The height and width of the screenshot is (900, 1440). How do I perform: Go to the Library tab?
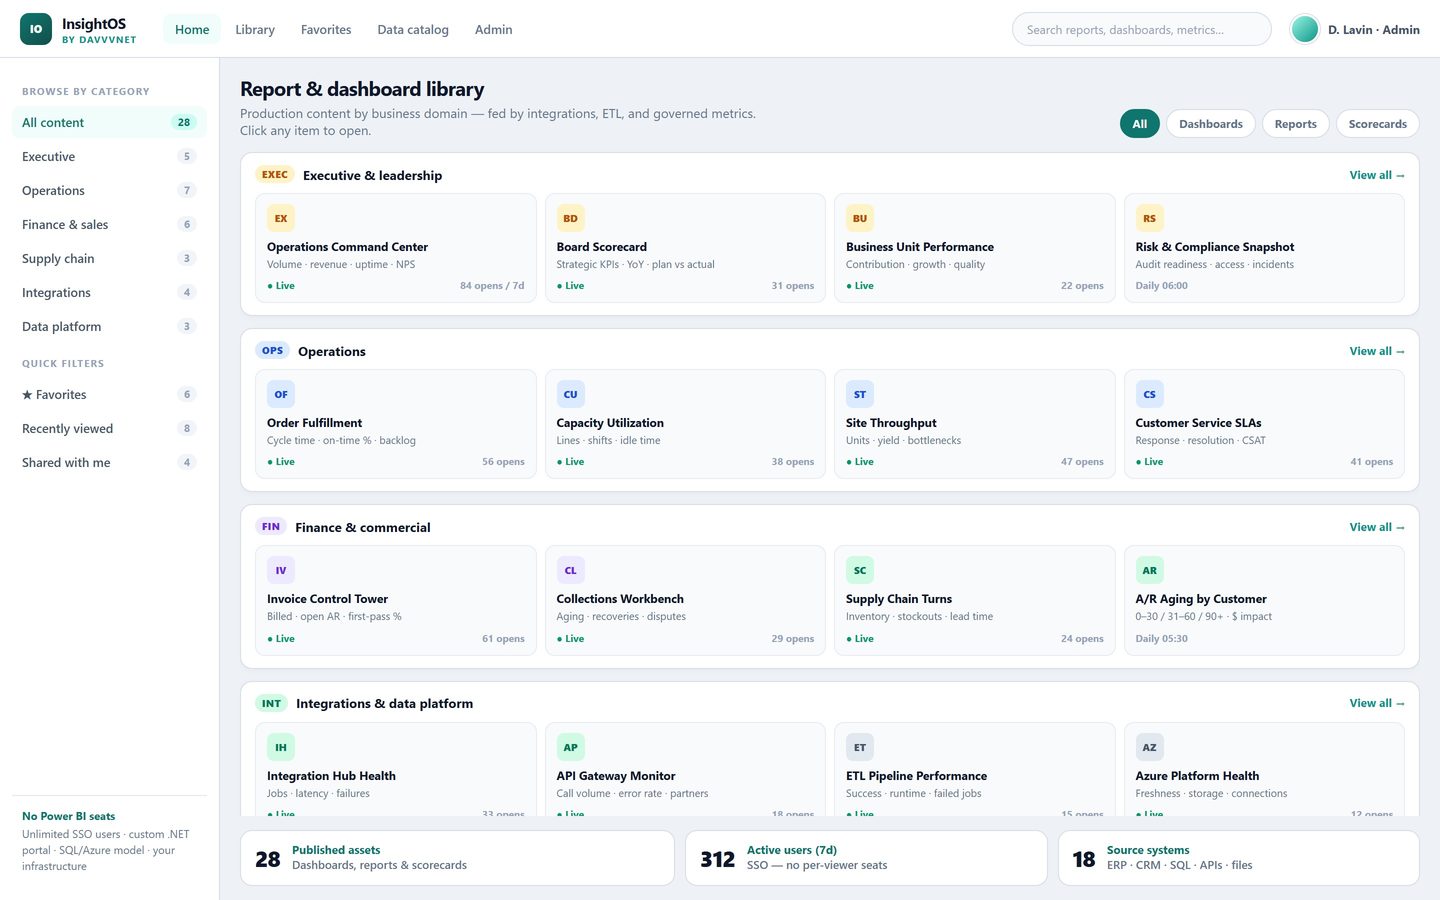click(255, 29)
